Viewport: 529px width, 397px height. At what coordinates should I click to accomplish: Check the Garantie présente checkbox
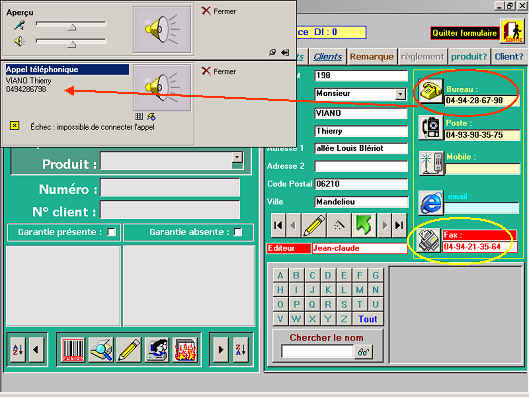pyautogui.click(x=112, y=232)
